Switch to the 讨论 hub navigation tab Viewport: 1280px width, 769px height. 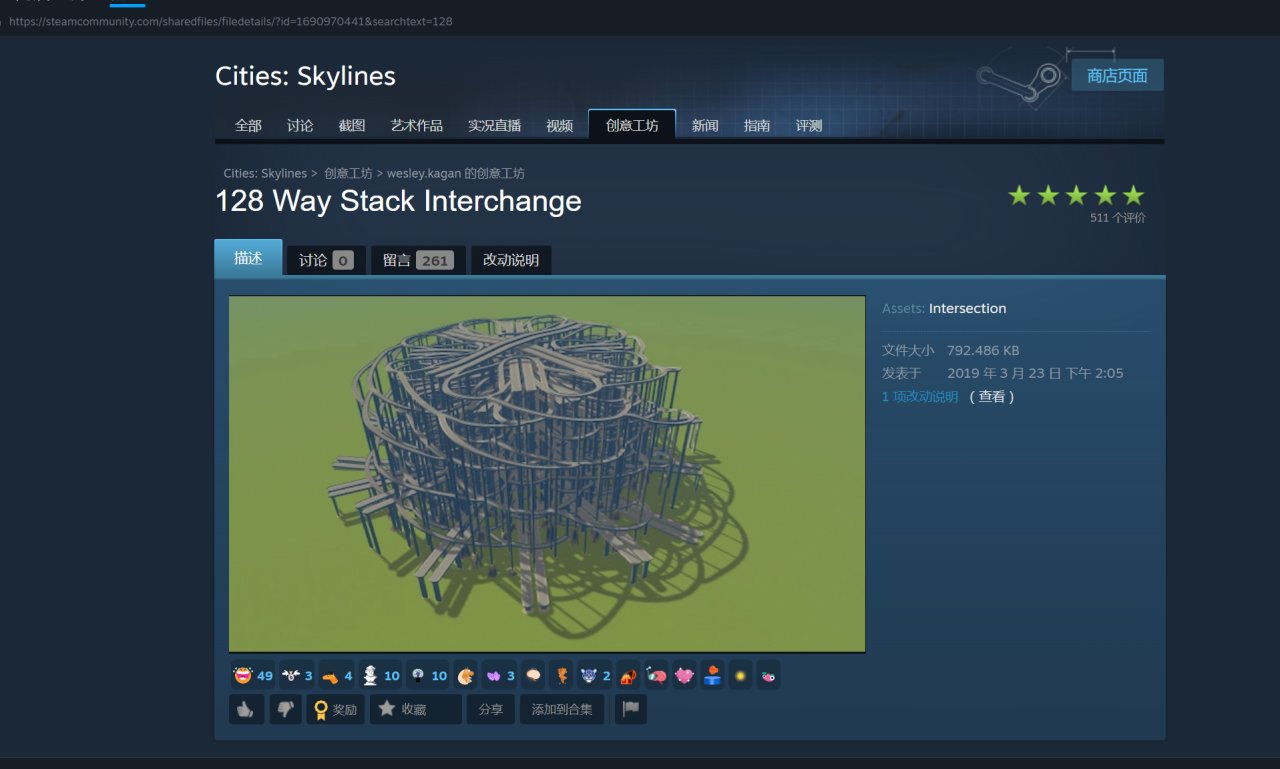300,125
